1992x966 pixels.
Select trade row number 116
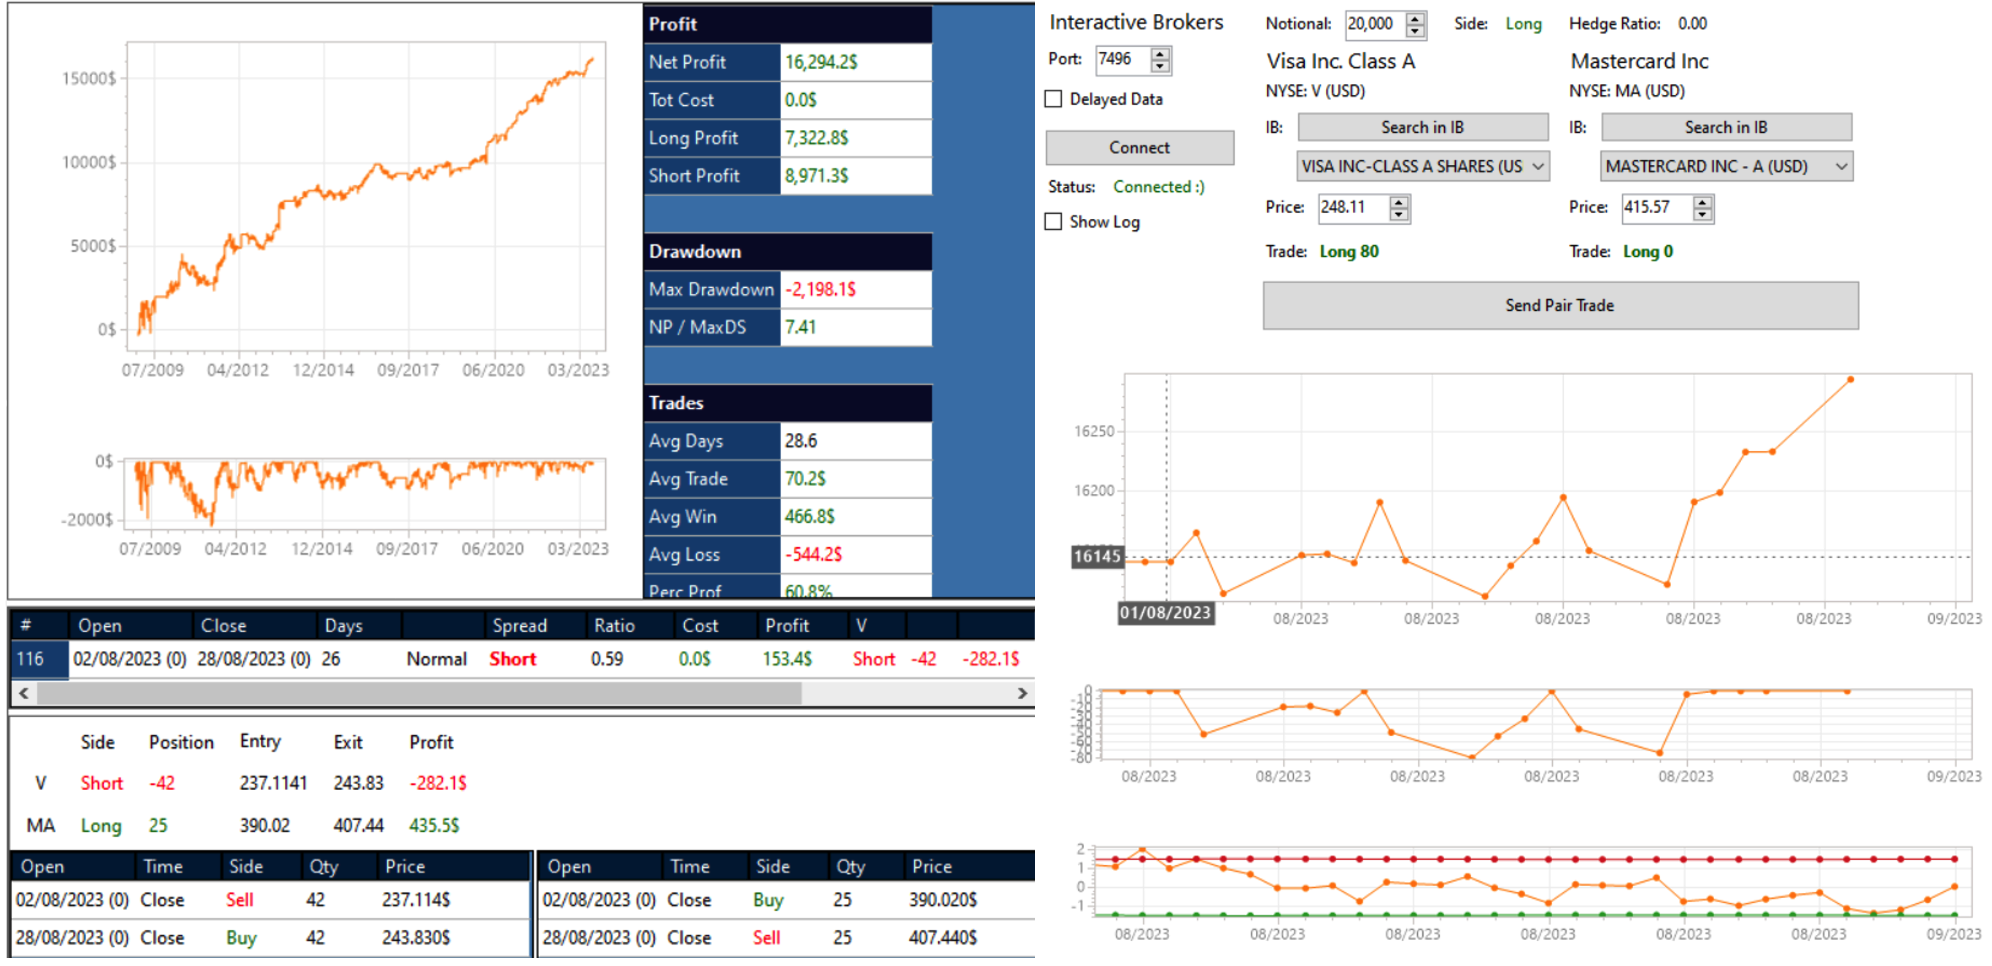coord(522,659)
